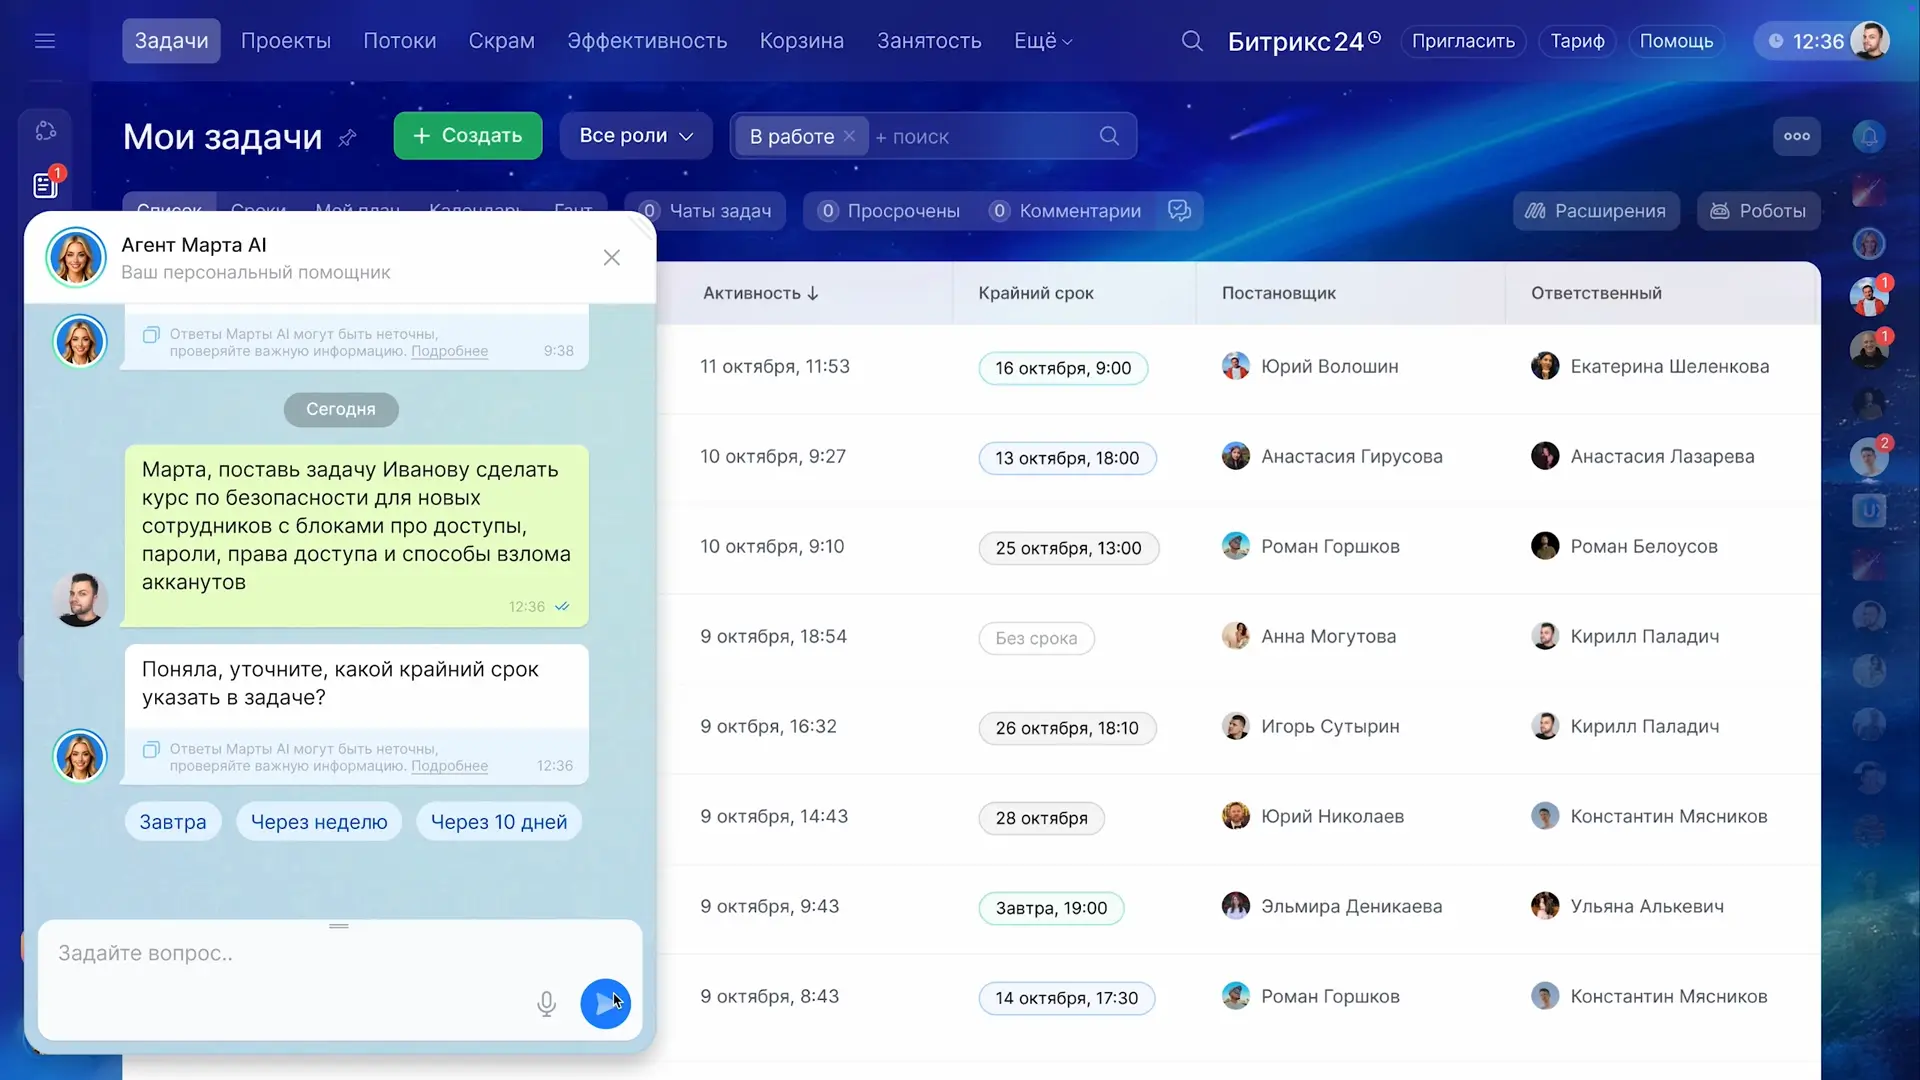Choose the Через неделю quick reply
Image resolution: width=1920 pixels, height=1080 pixels.
coord(318,822)
